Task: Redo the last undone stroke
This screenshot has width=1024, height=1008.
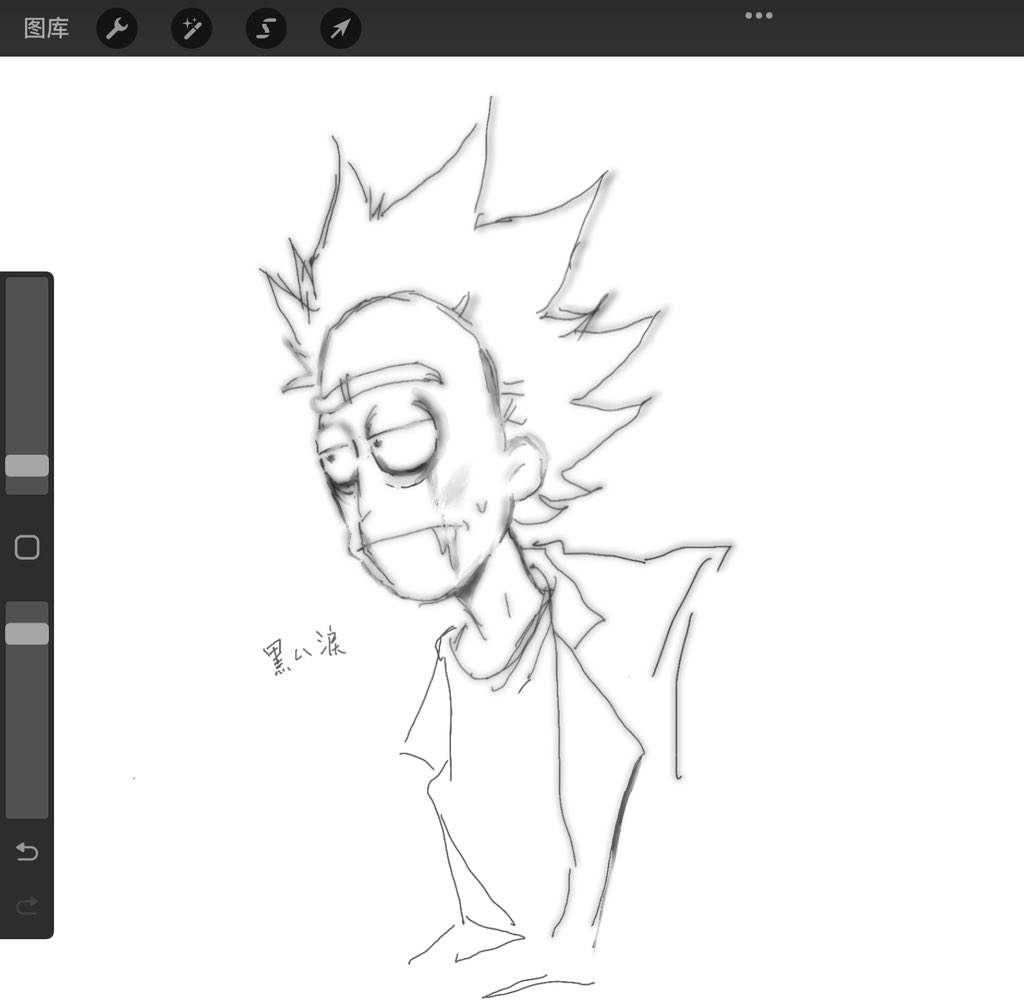Action: pos(27,906)
